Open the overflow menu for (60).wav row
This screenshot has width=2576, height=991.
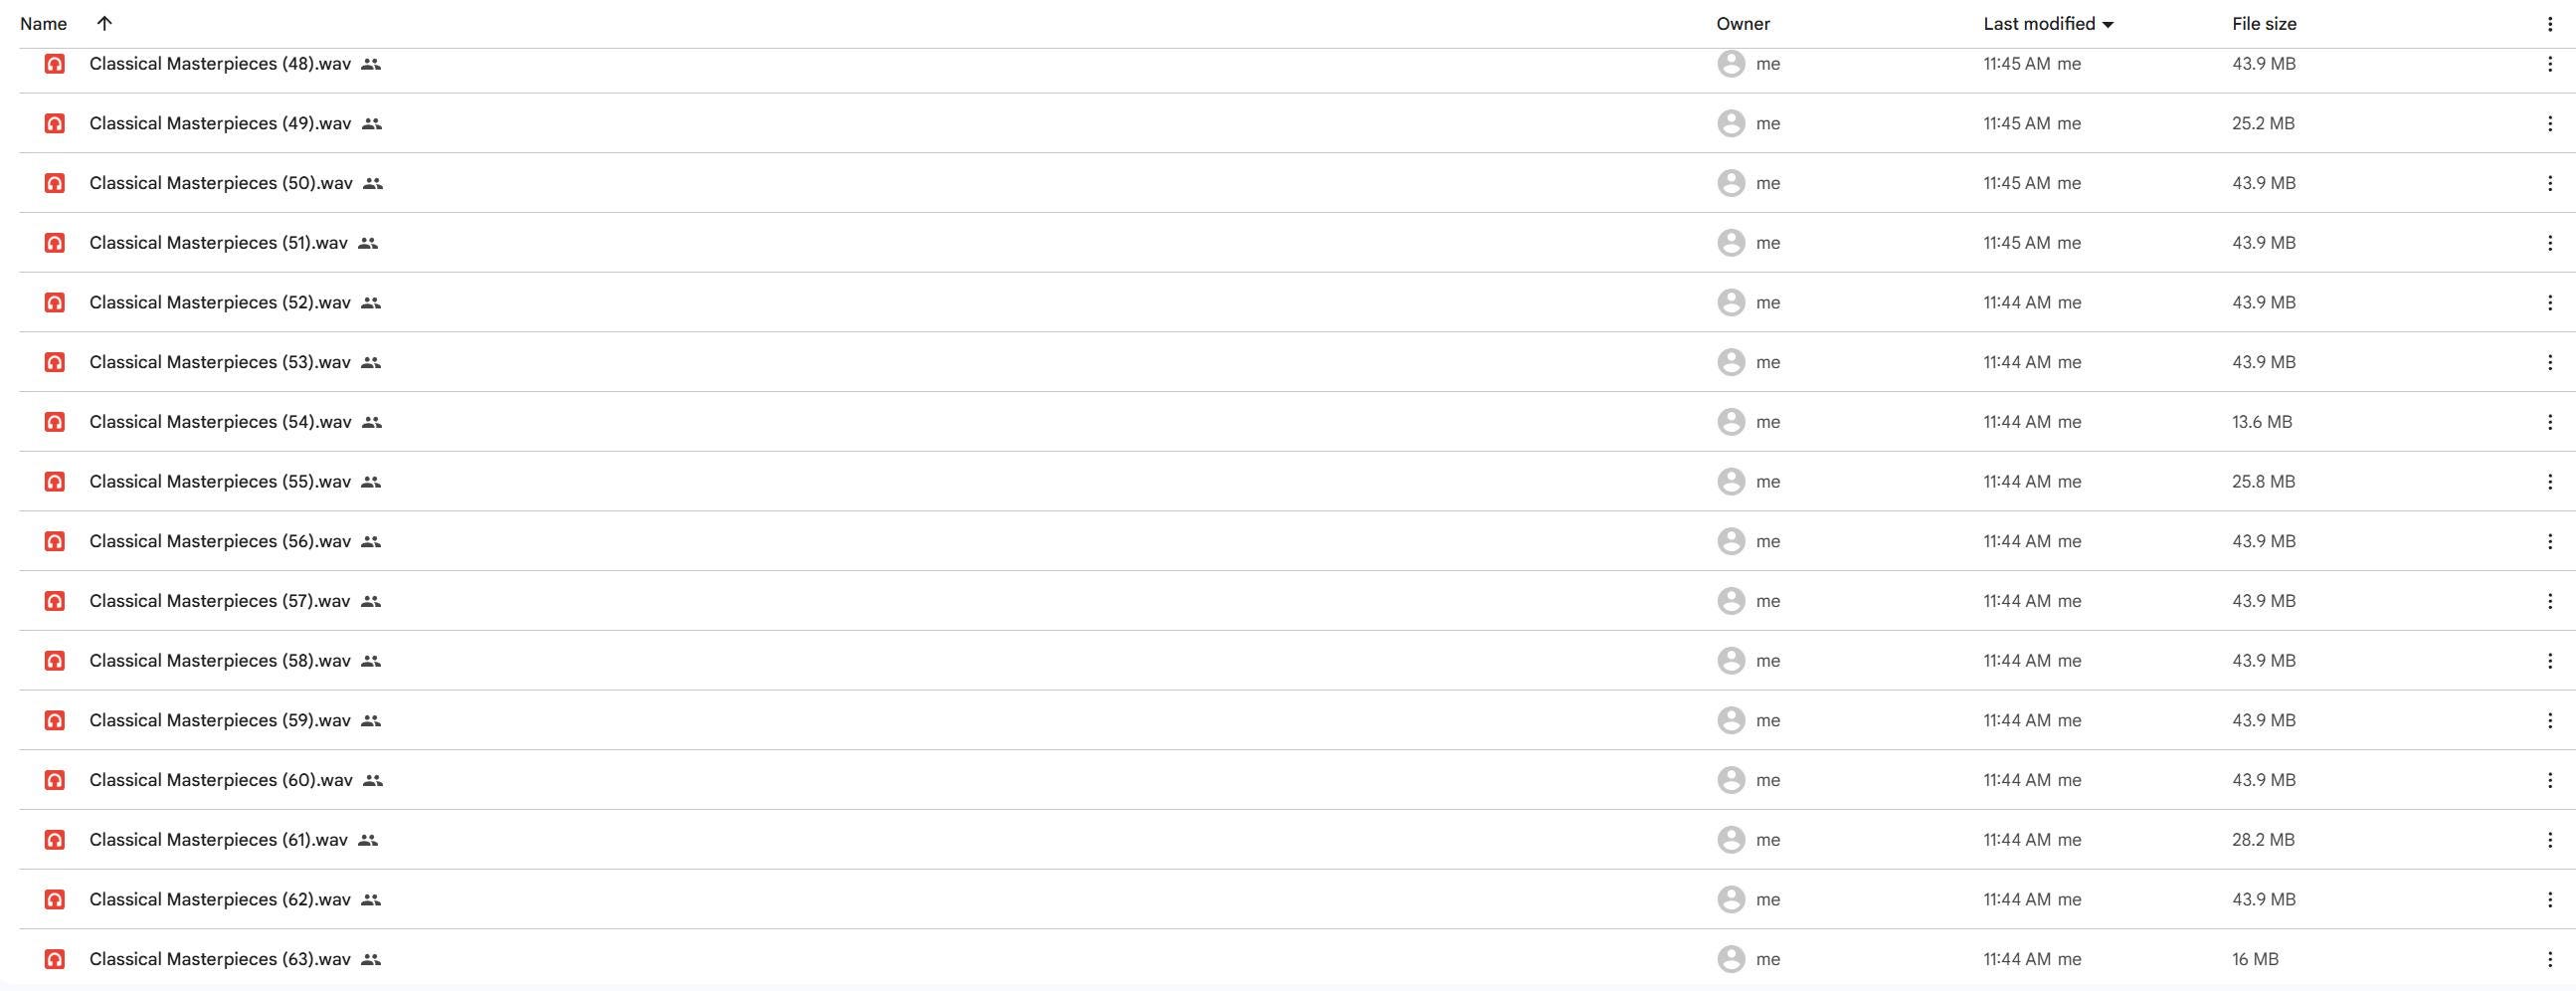coord(2549,780)
